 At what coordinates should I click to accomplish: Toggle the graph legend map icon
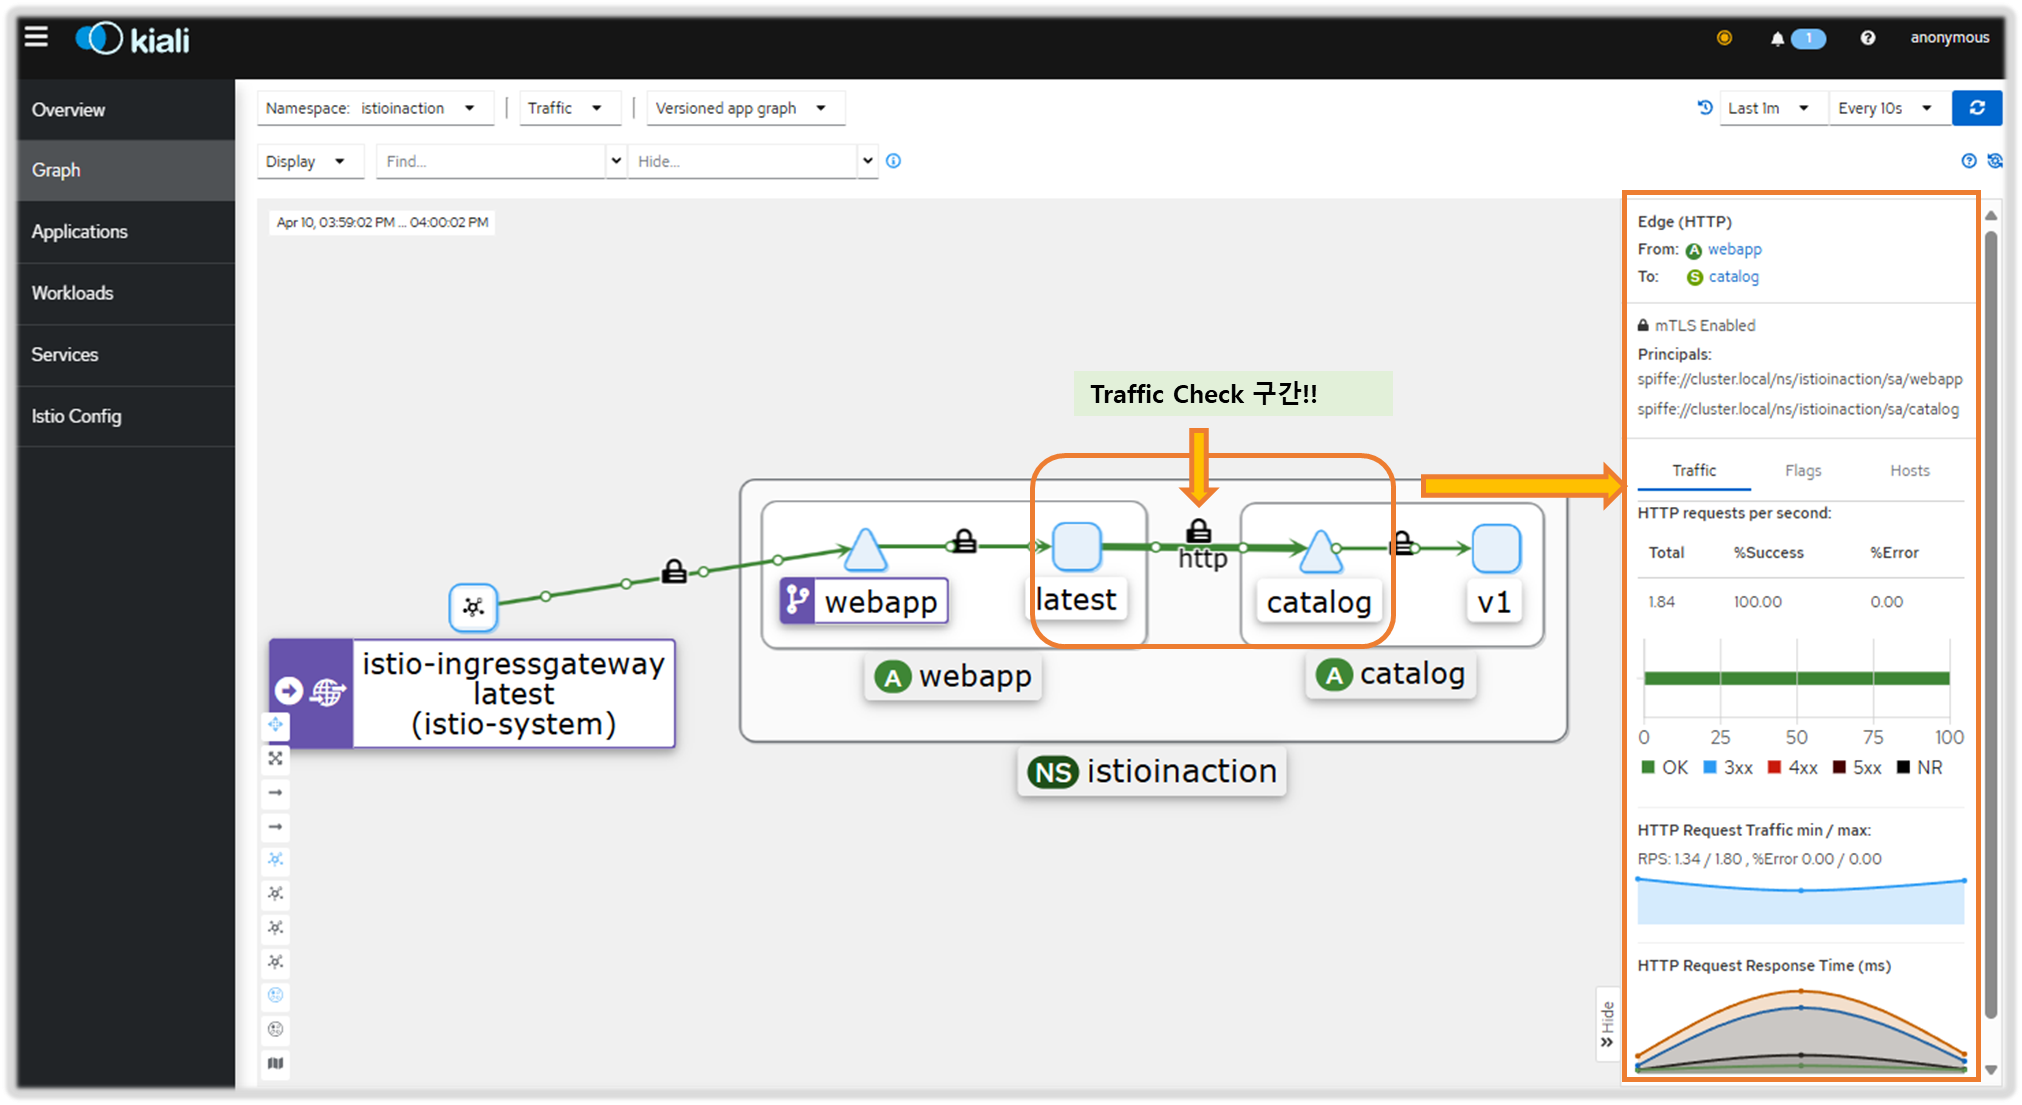click(275, 1063)
